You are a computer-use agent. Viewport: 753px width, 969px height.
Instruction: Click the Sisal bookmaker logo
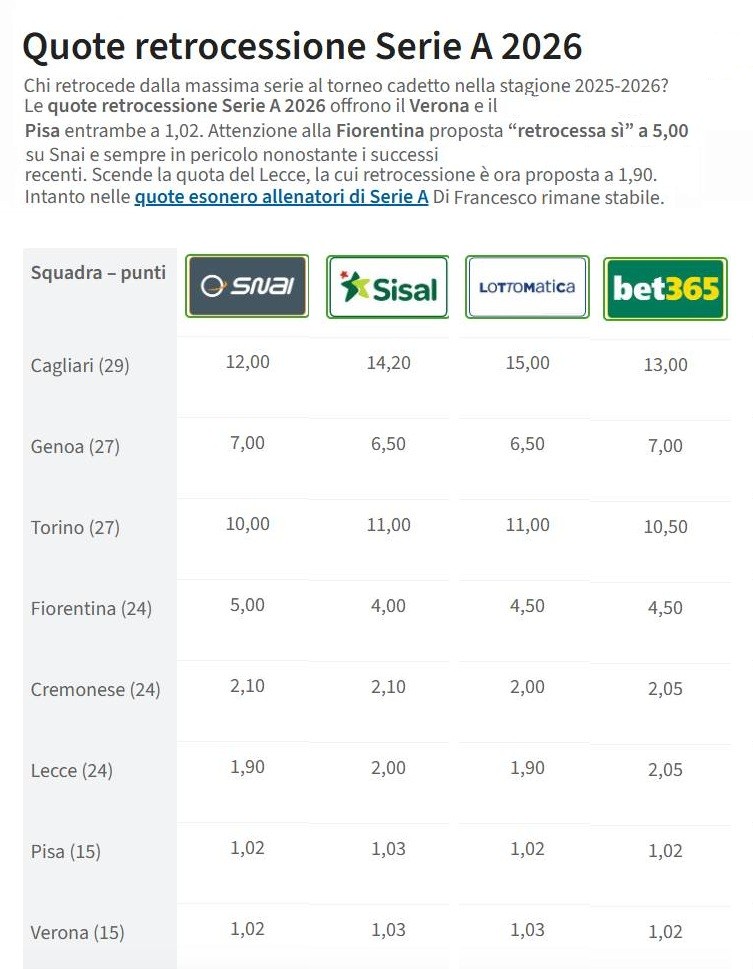388,288
